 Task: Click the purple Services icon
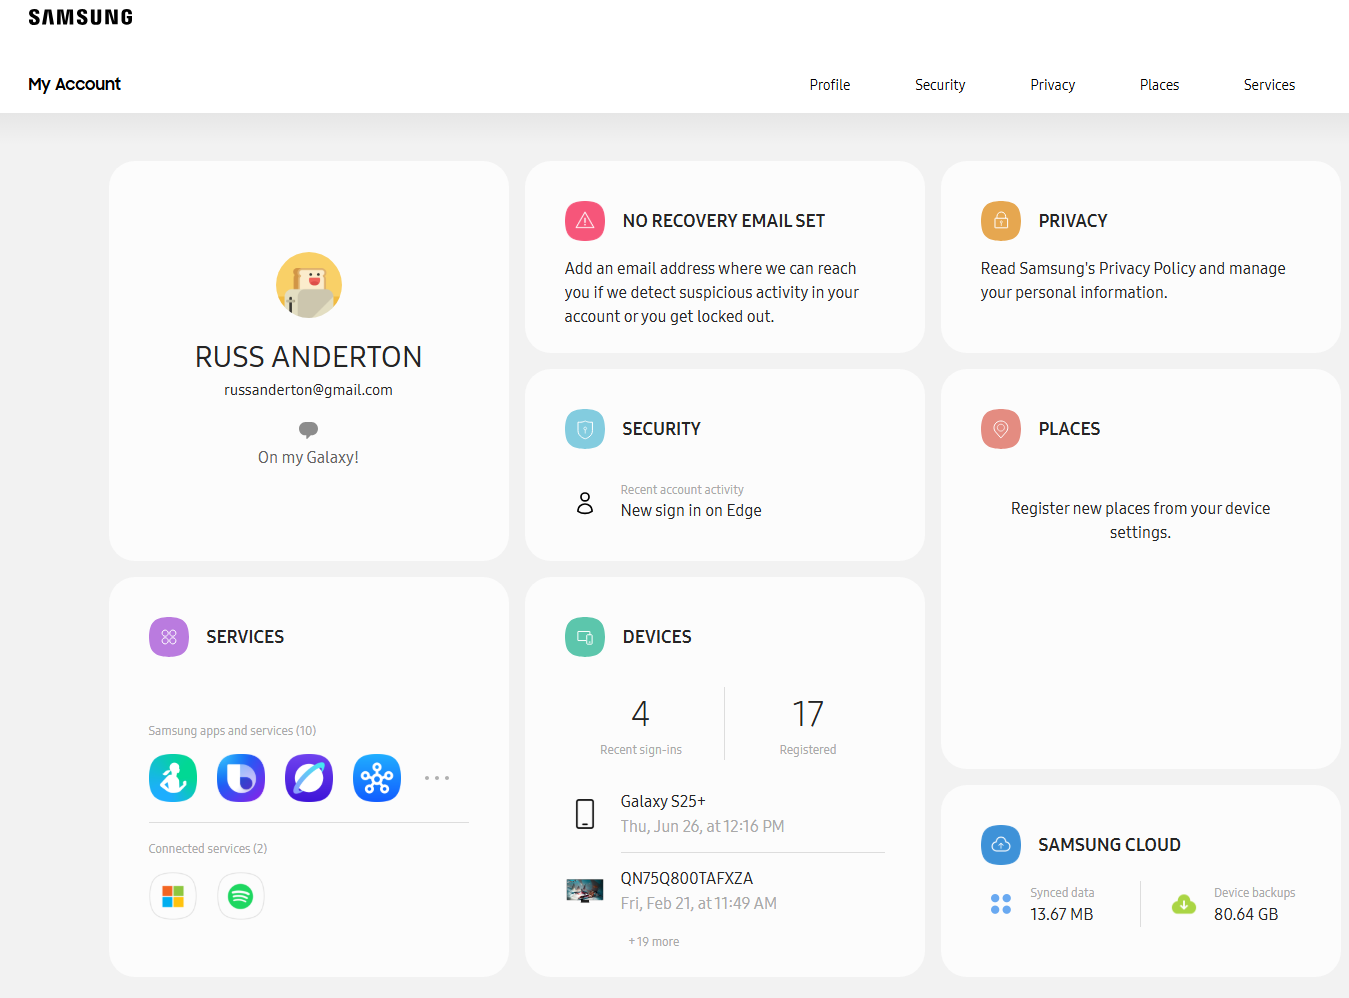pyautogui.click(x=169, y=637)
